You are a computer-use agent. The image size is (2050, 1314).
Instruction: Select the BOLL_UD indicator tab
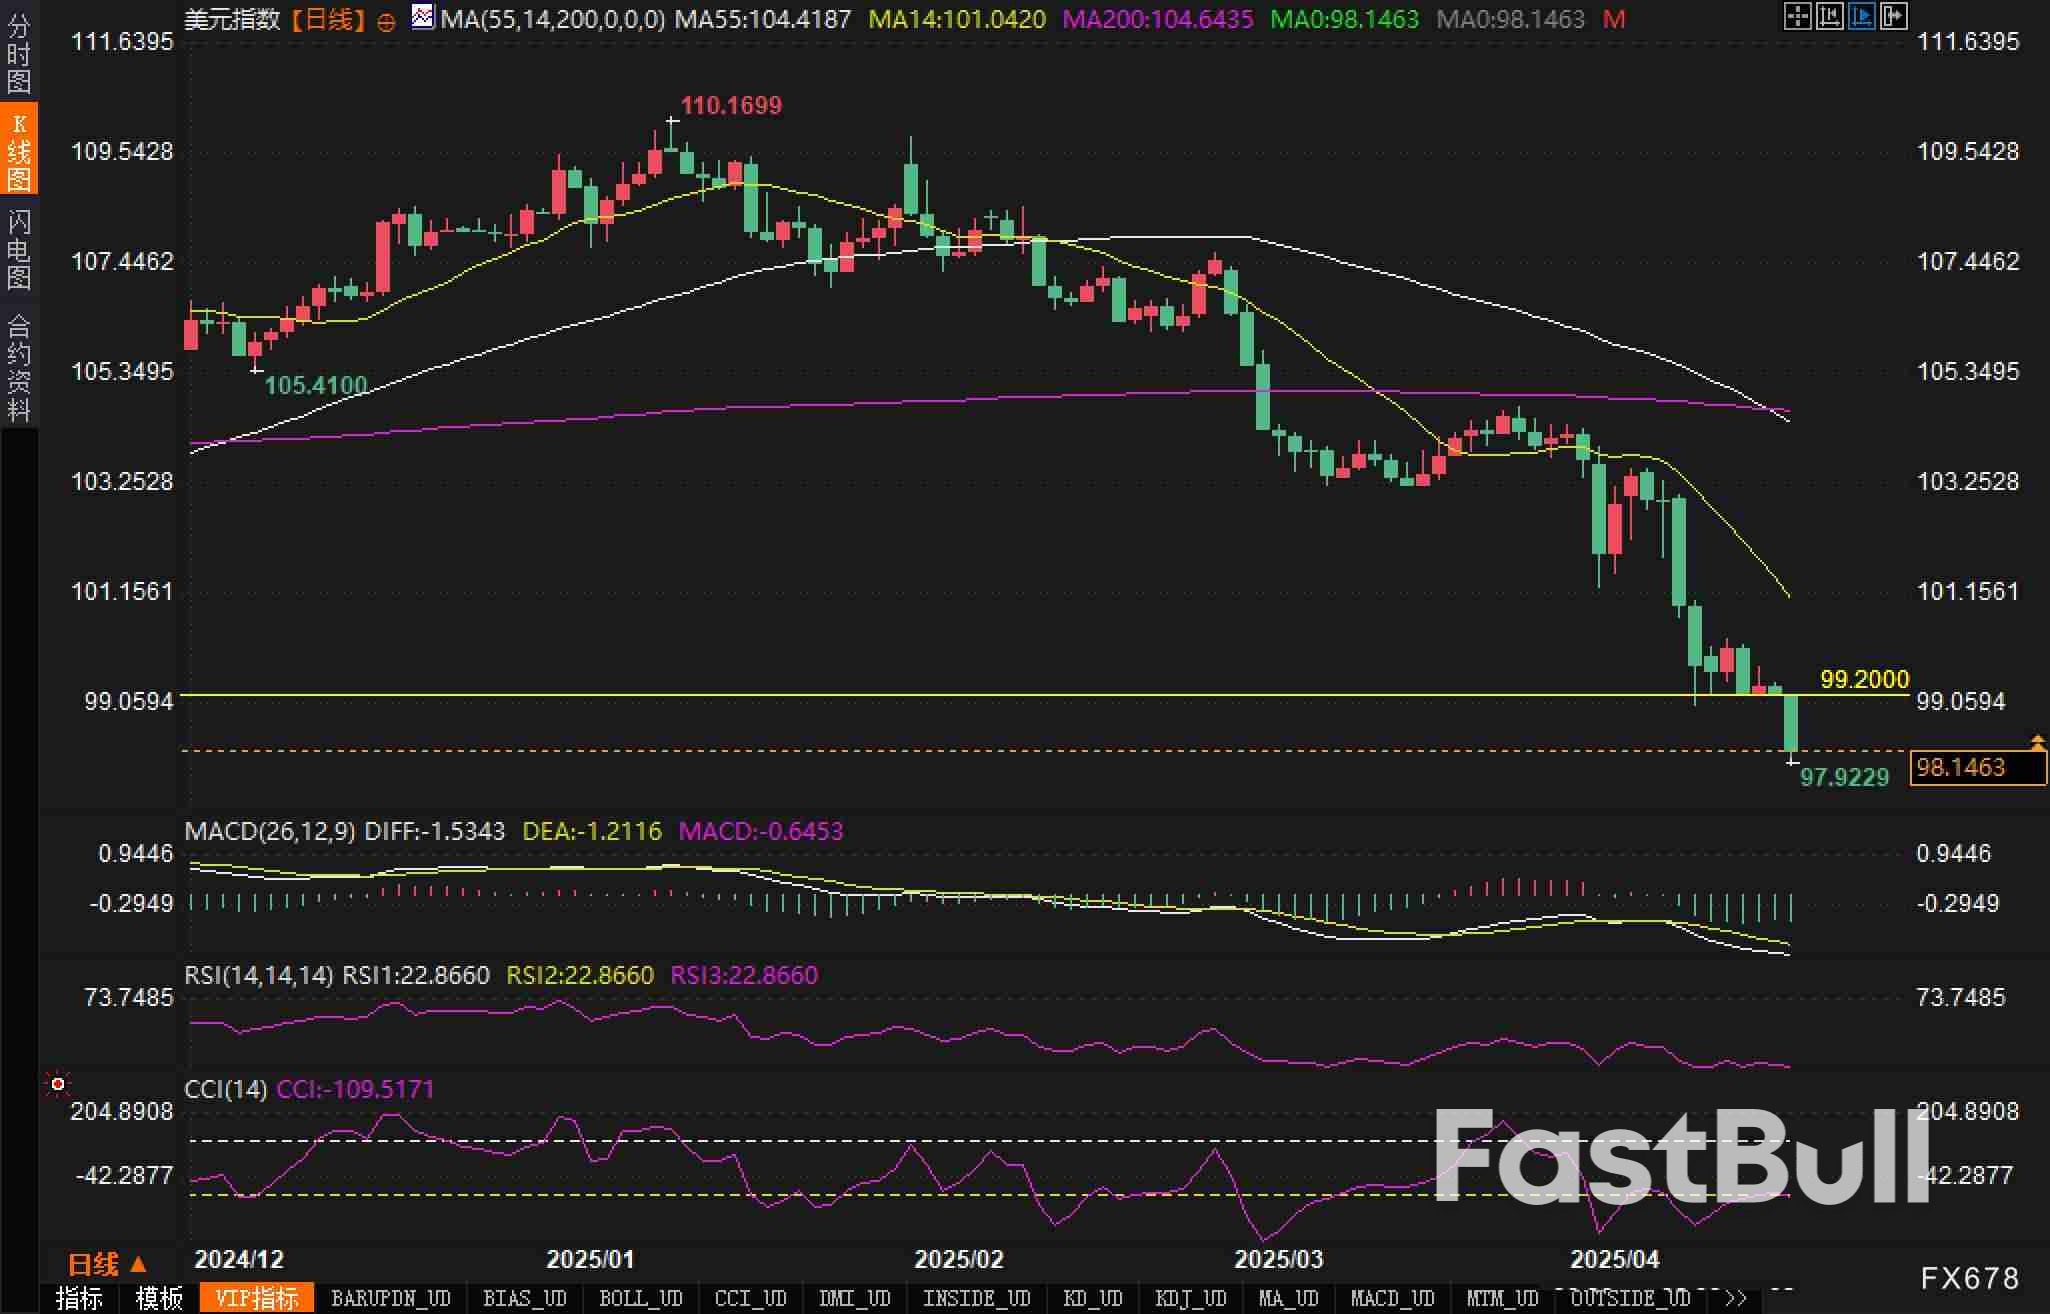click(x=640, y=1298)
